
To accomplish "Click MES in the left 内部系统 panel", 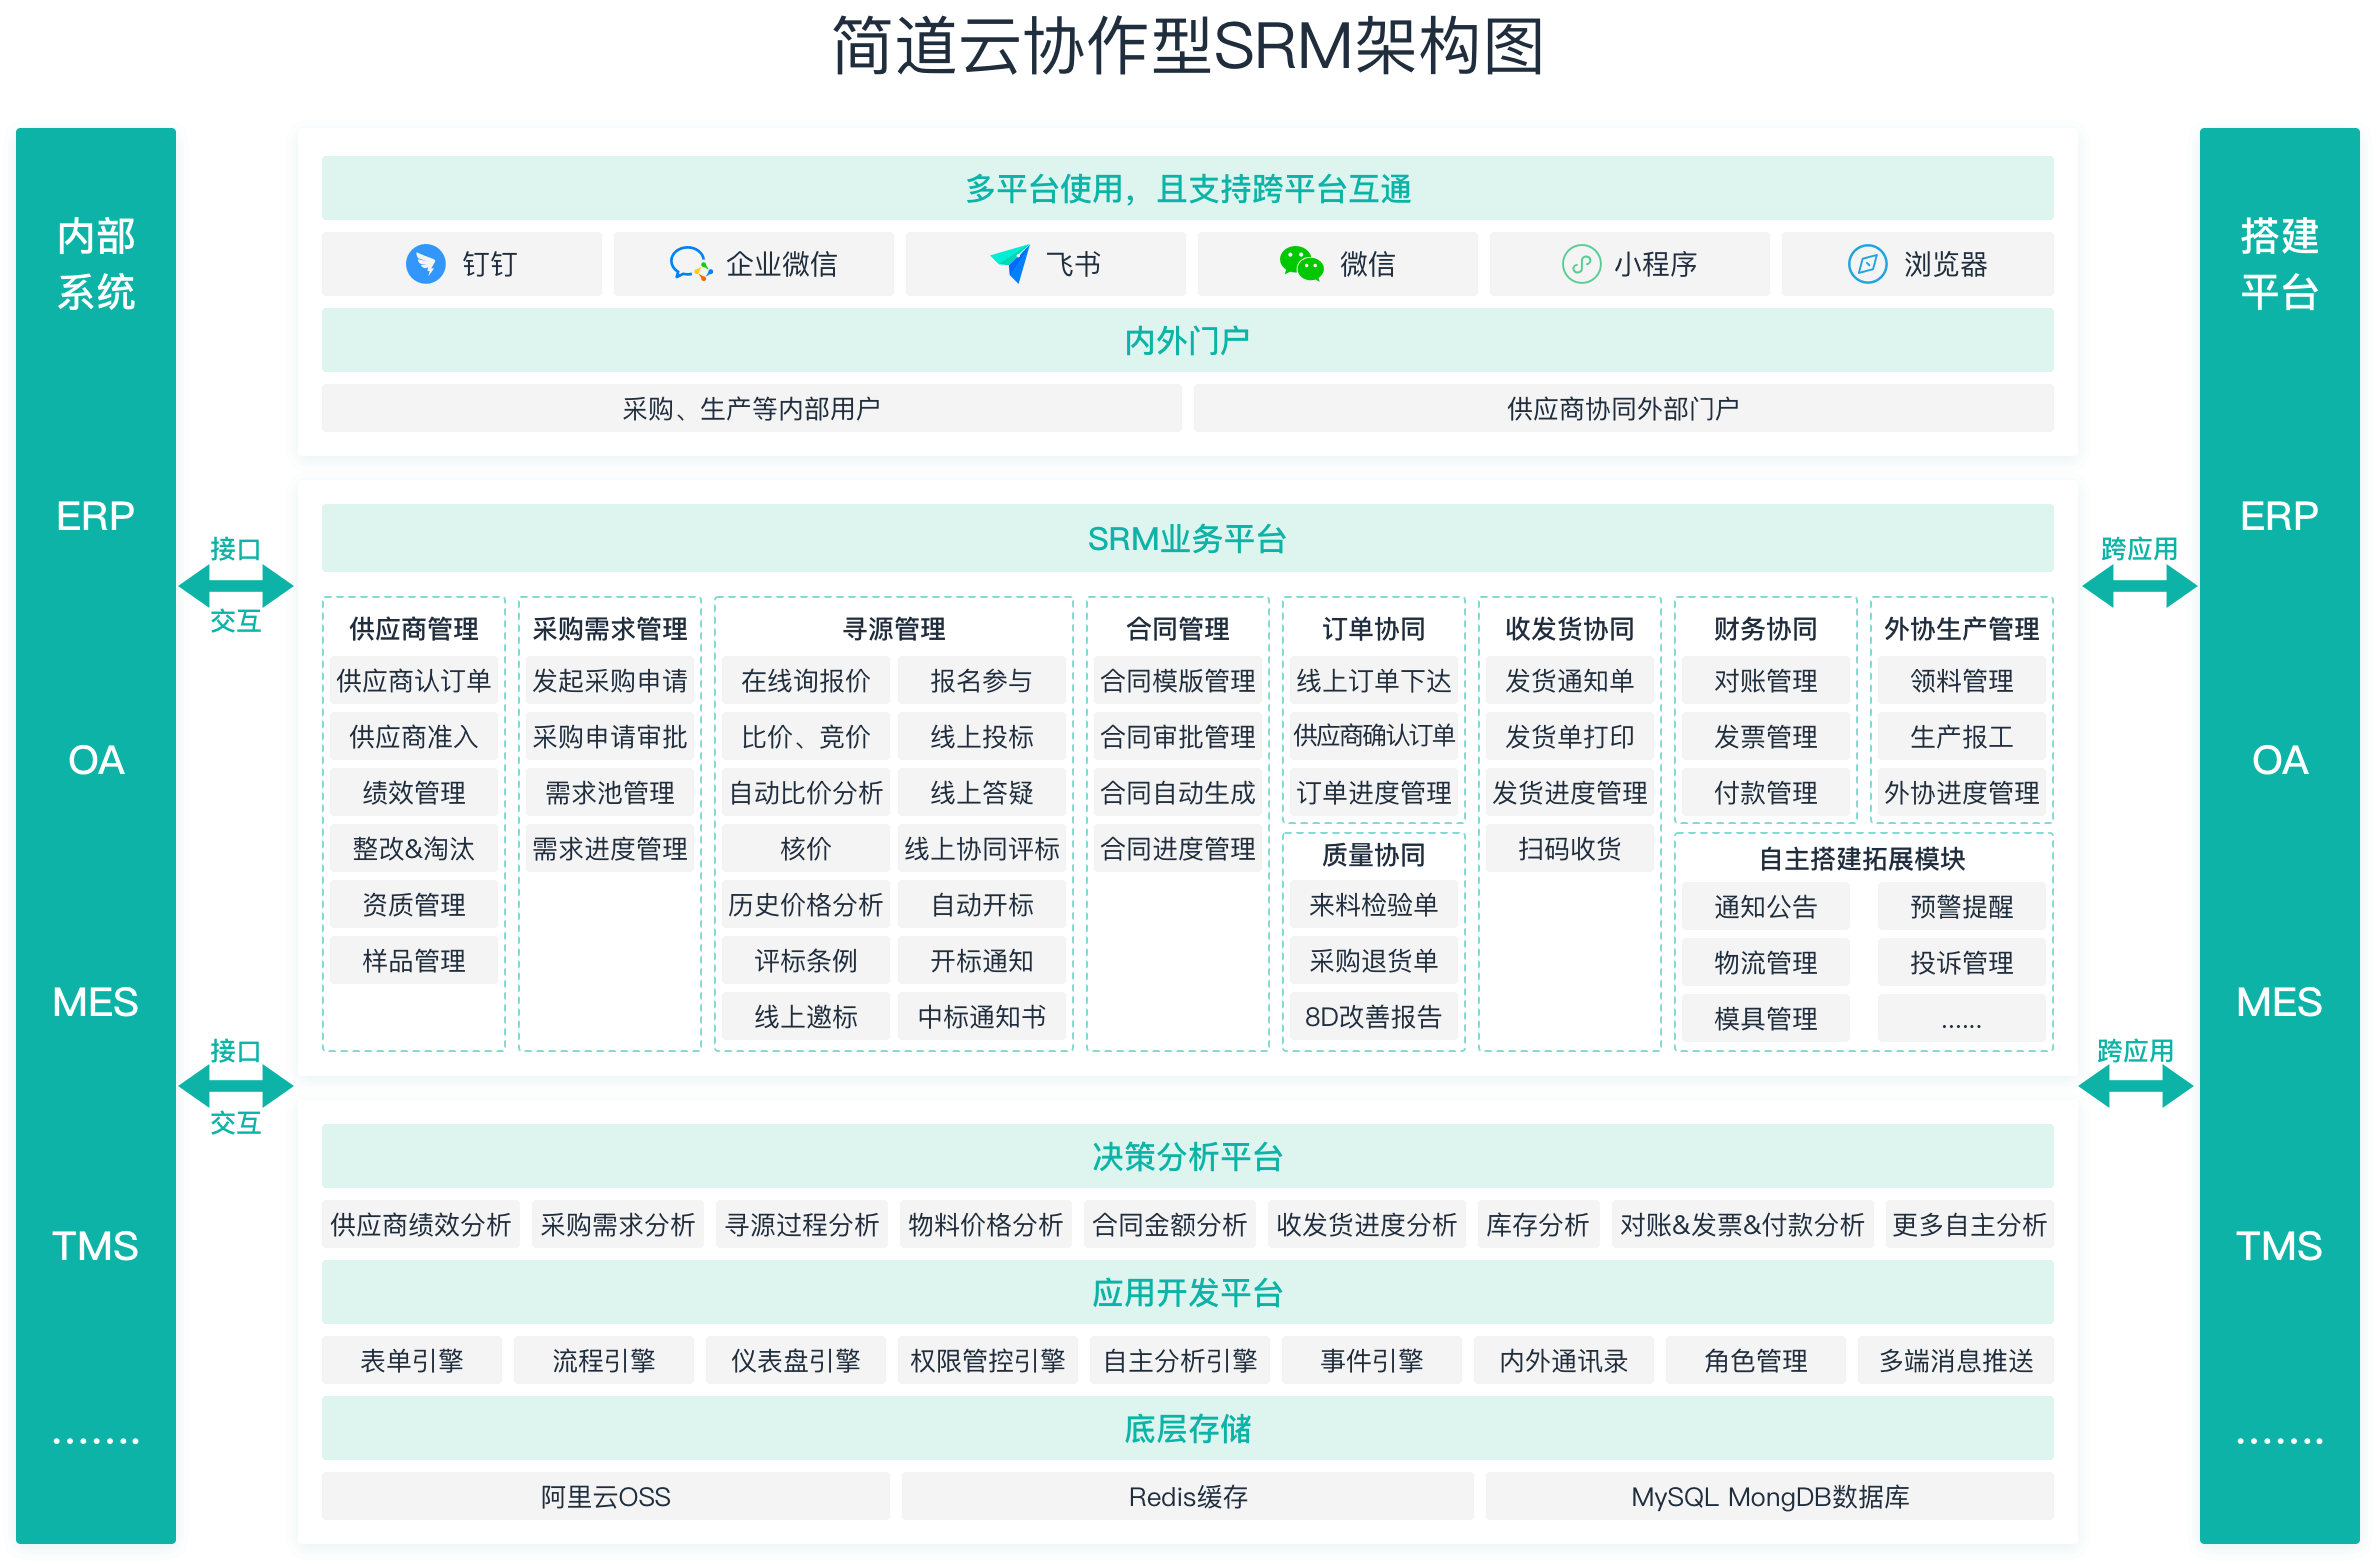I will click(x=95, y=1002).
